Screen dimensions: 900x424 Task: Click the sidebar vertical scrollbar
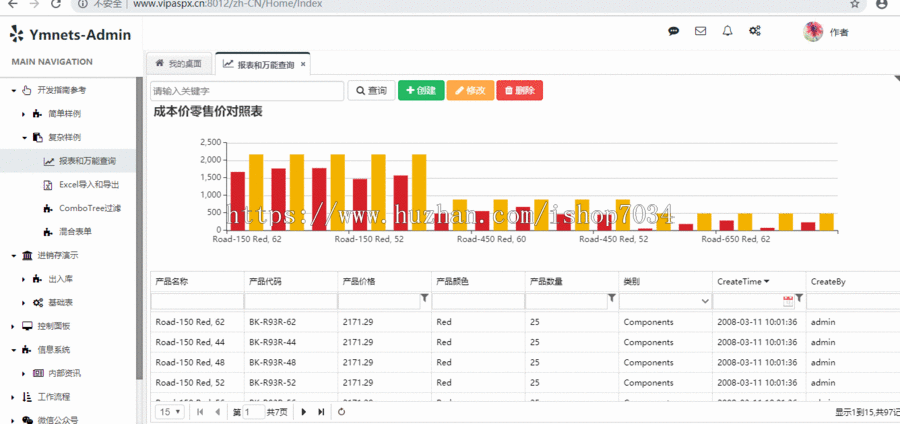point(139,227)
